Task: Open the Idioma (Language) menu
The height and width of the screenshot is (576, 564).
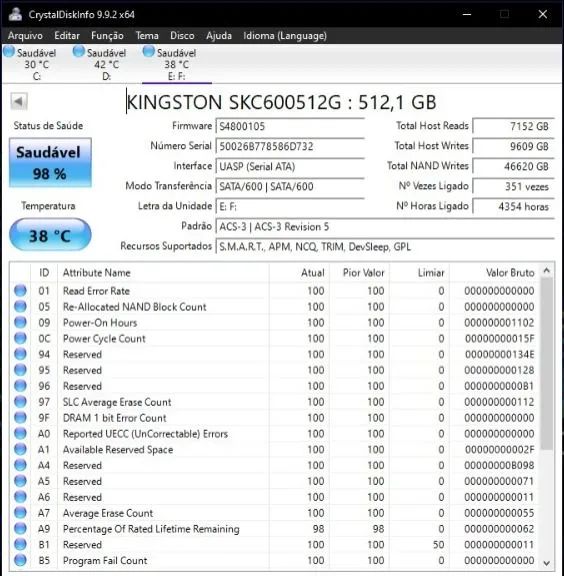Action: coord(285,36)
